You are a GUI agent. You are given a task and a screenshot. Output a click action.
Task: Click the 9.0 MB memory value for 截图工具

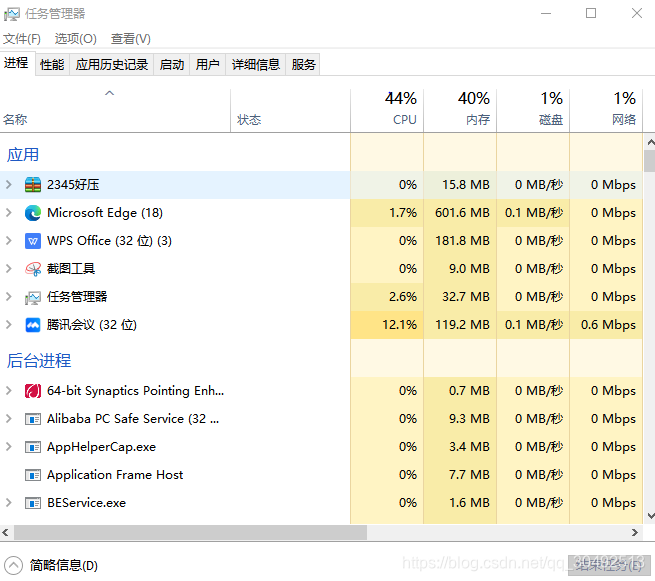[469, 269]
